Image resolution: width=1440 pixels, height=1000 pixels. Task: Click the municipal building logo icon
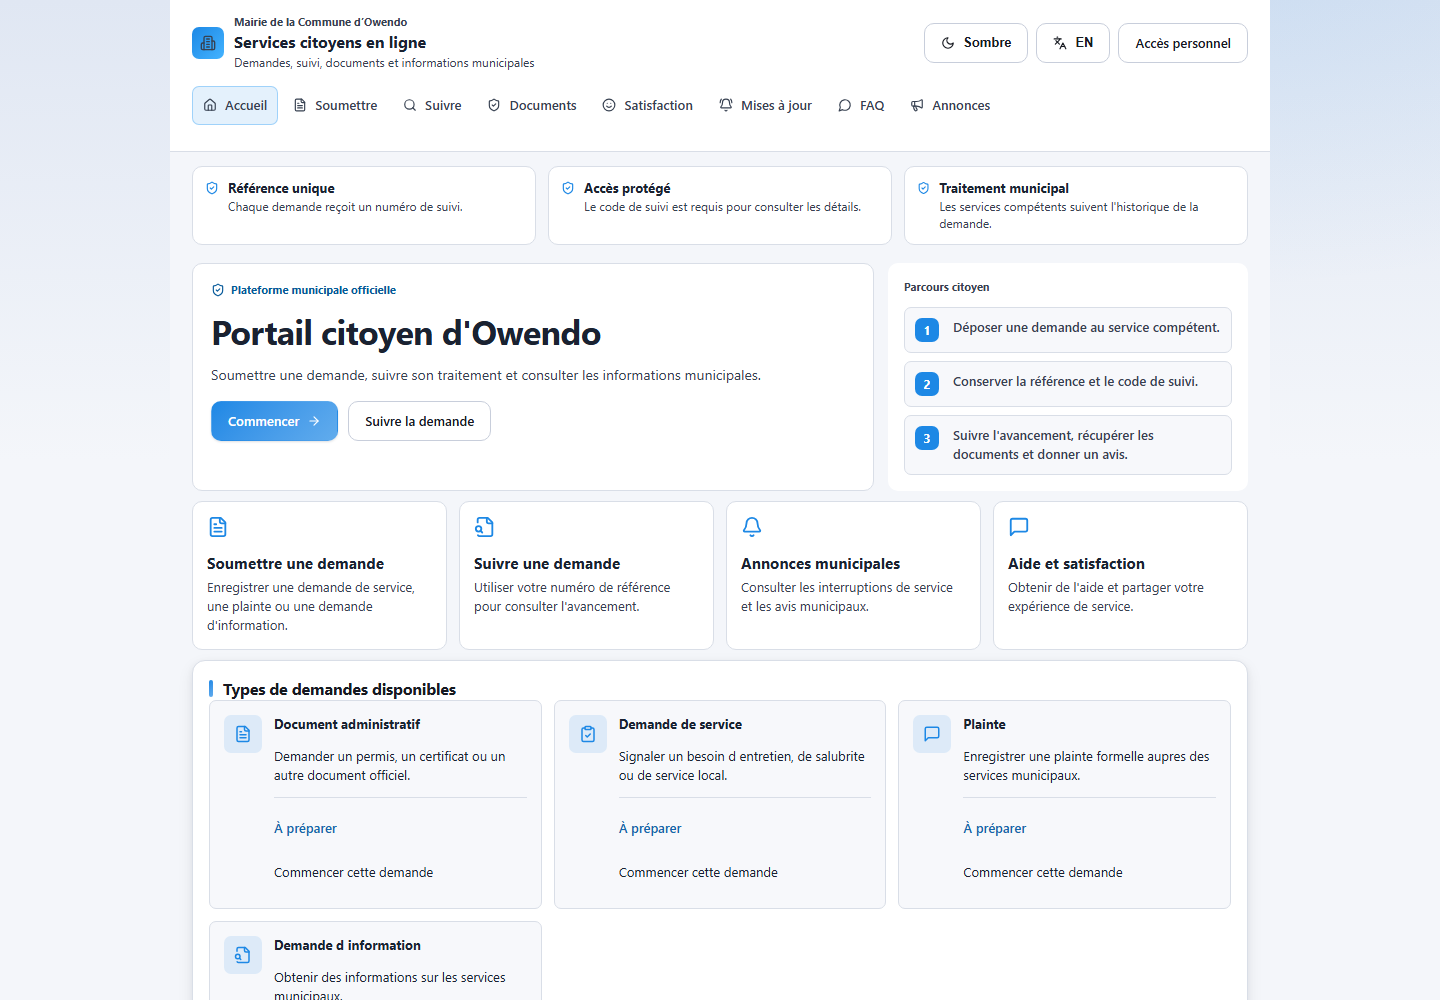tap(208, 43)
